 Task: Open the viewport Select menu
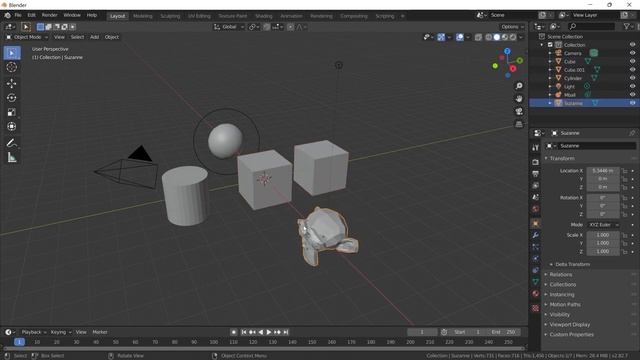point(77,37)
